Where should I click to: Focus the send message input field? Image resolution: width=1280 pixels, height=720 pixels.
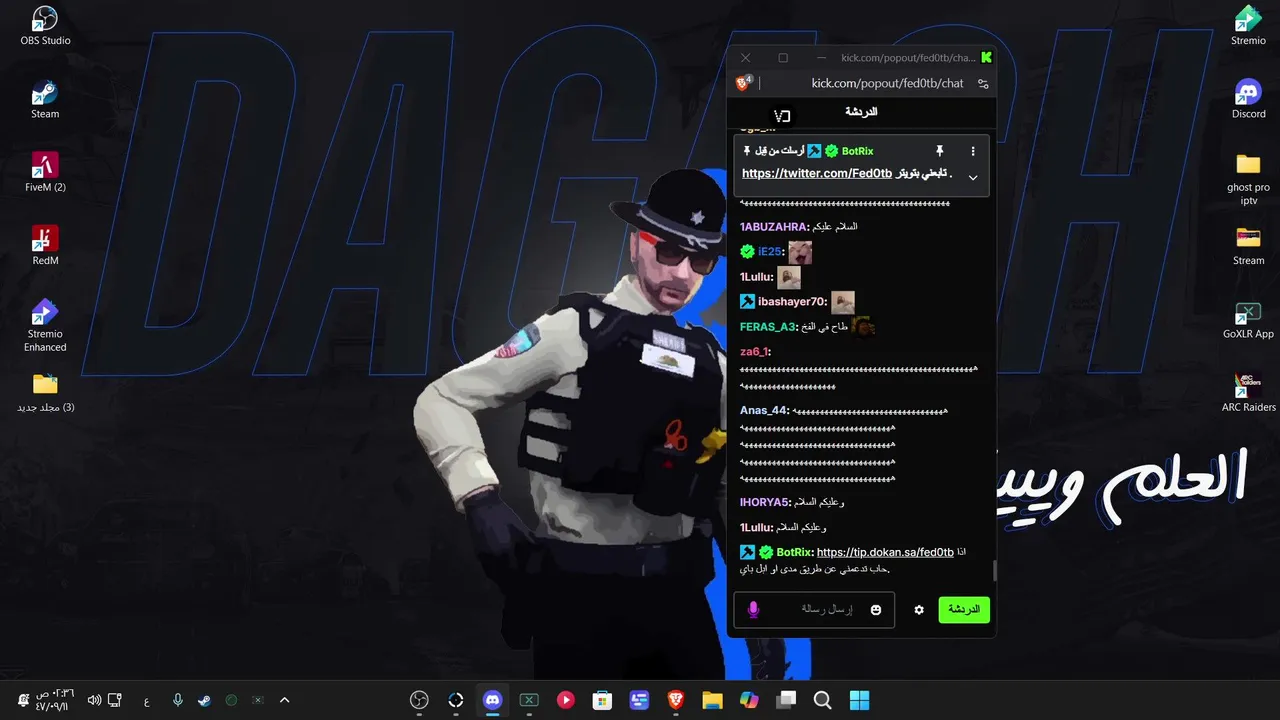814,610
